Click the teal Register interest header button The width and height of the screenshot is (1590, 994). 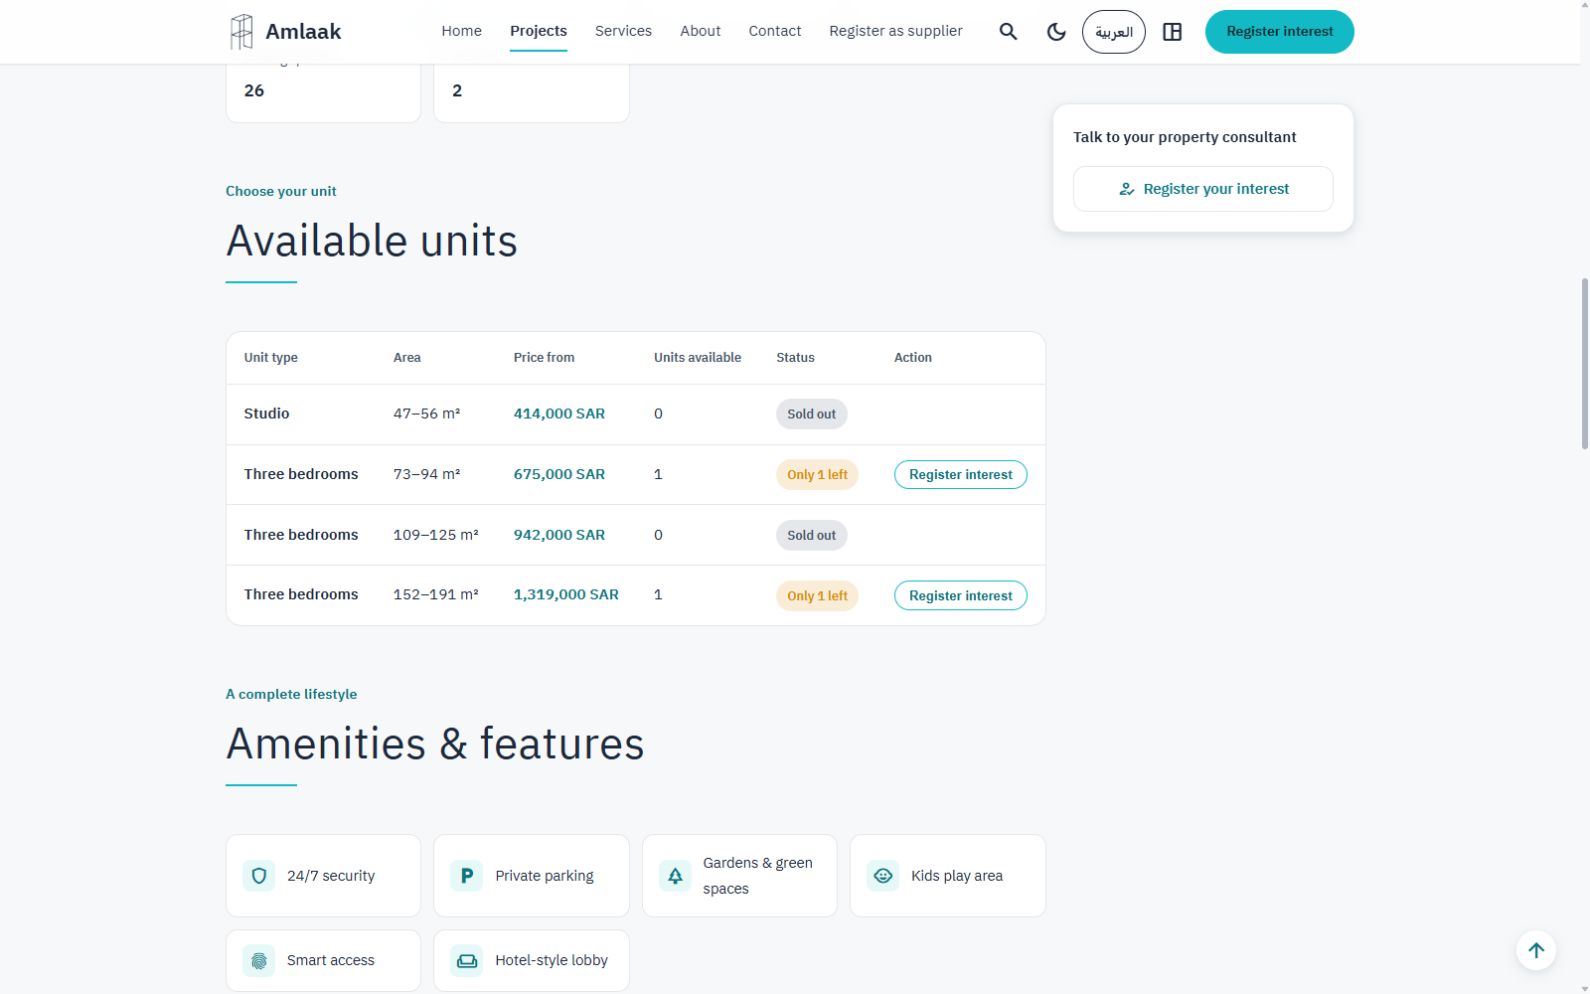click(x=1279, y=32)
